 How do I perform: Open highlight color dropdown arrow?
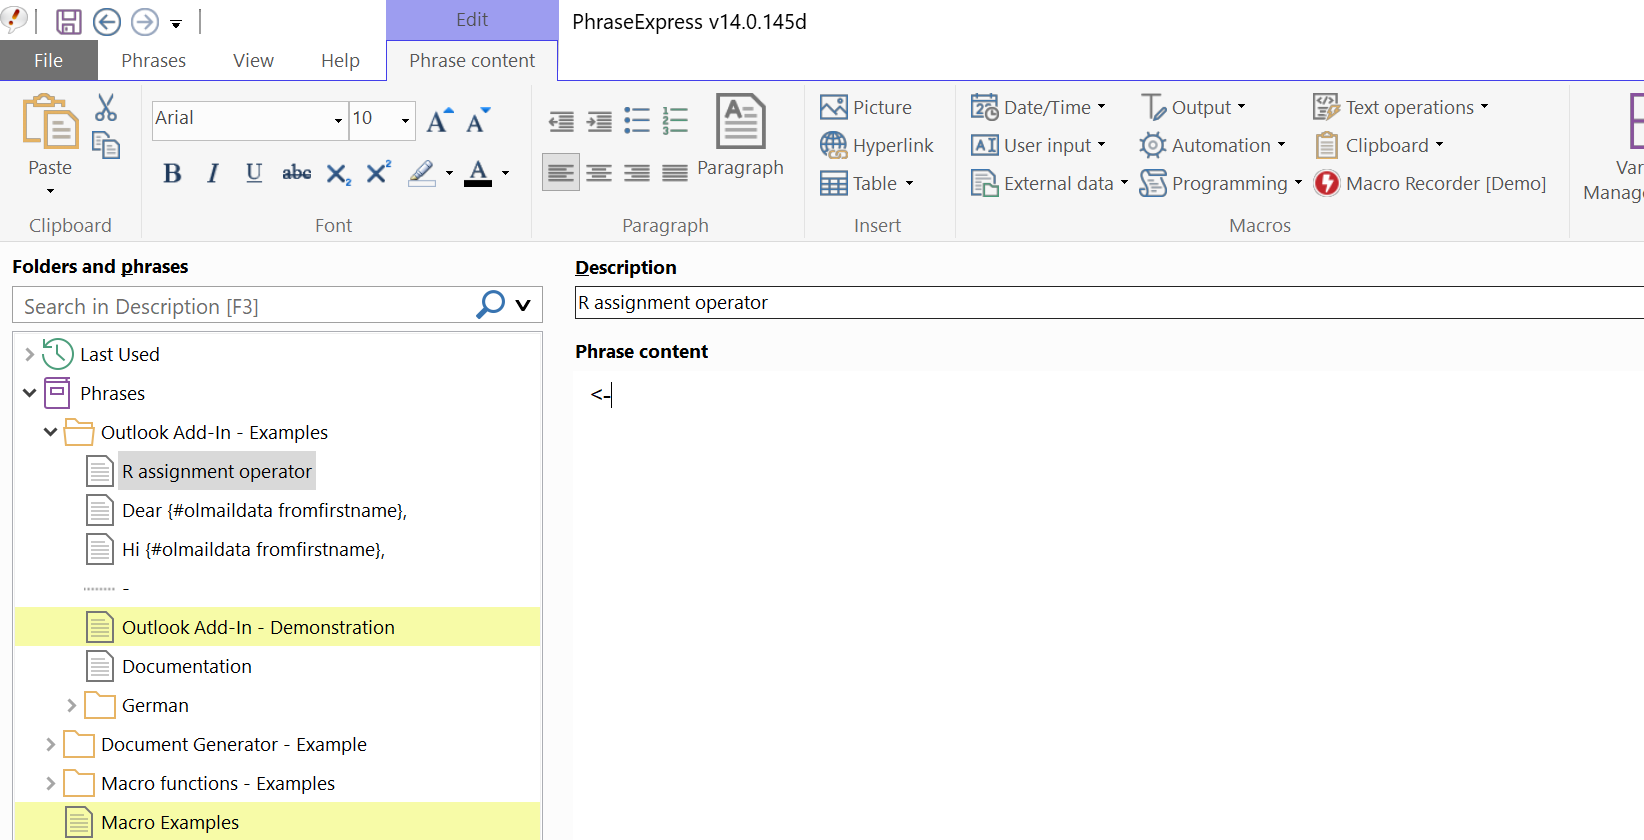tap(449, 173)
